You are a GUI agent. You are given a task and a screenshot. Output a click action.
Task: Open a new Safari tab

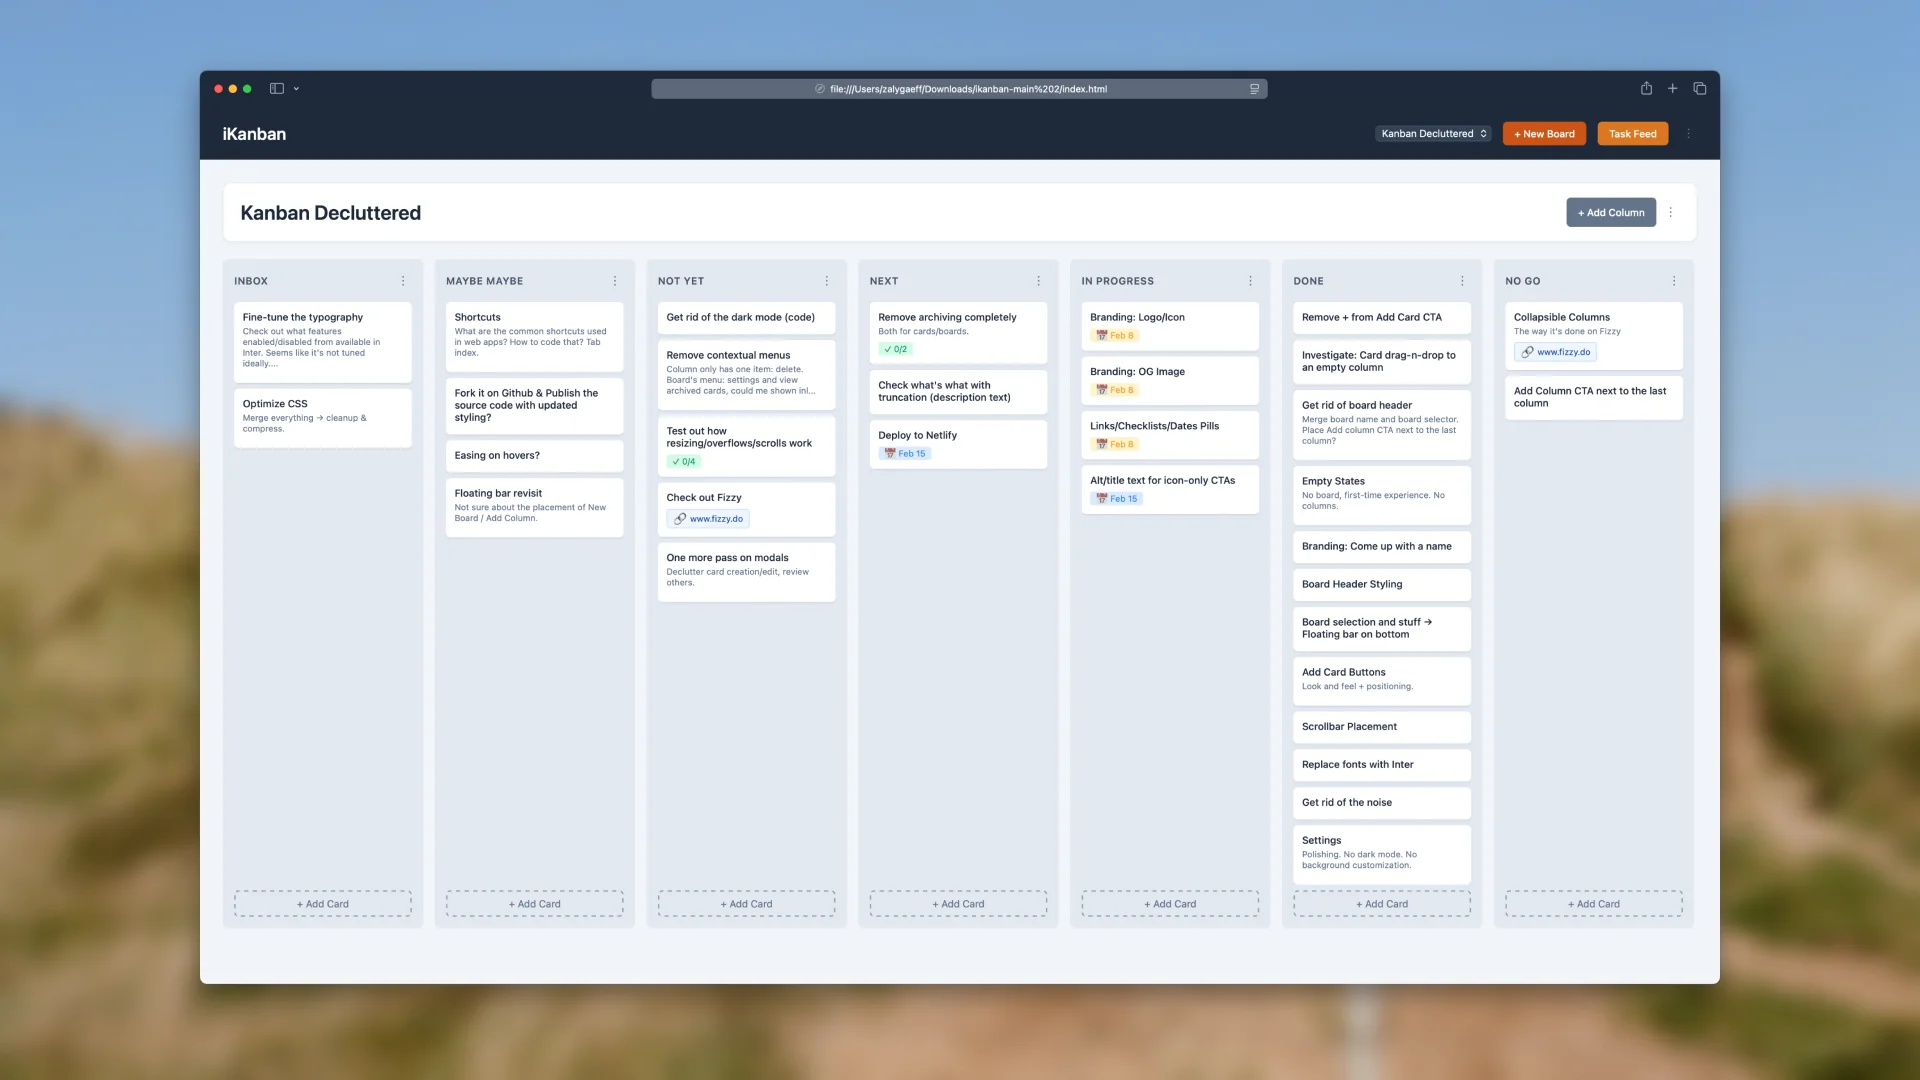[x=1672, y=88]
